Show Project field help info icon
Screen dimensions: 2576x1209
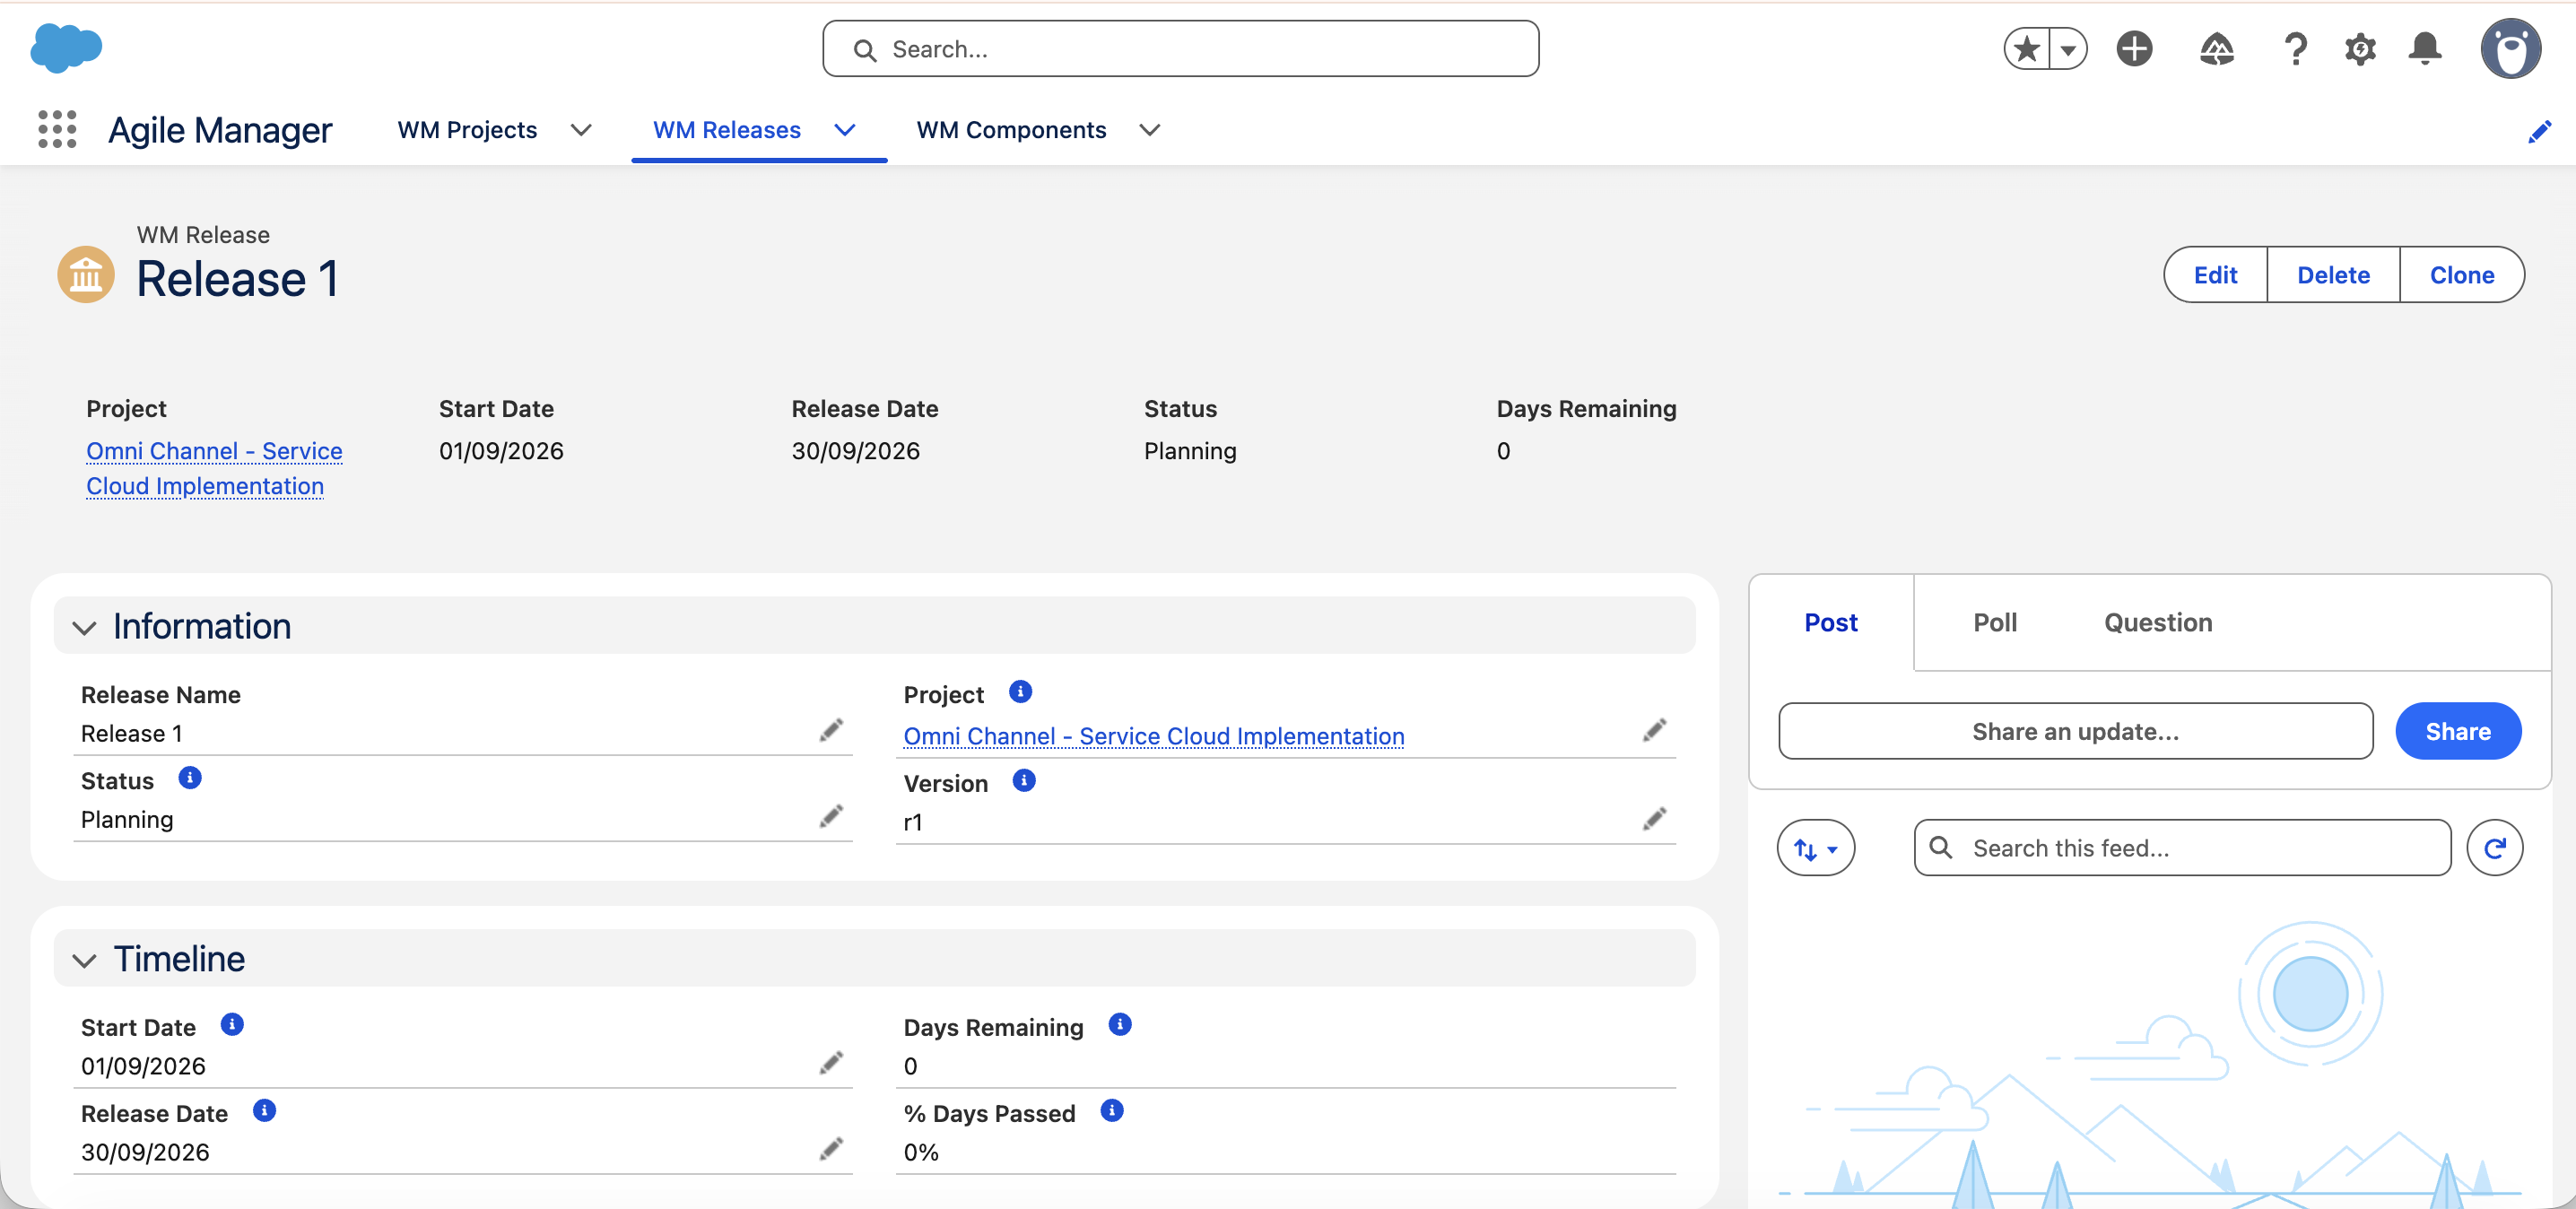coord(1020,692)
